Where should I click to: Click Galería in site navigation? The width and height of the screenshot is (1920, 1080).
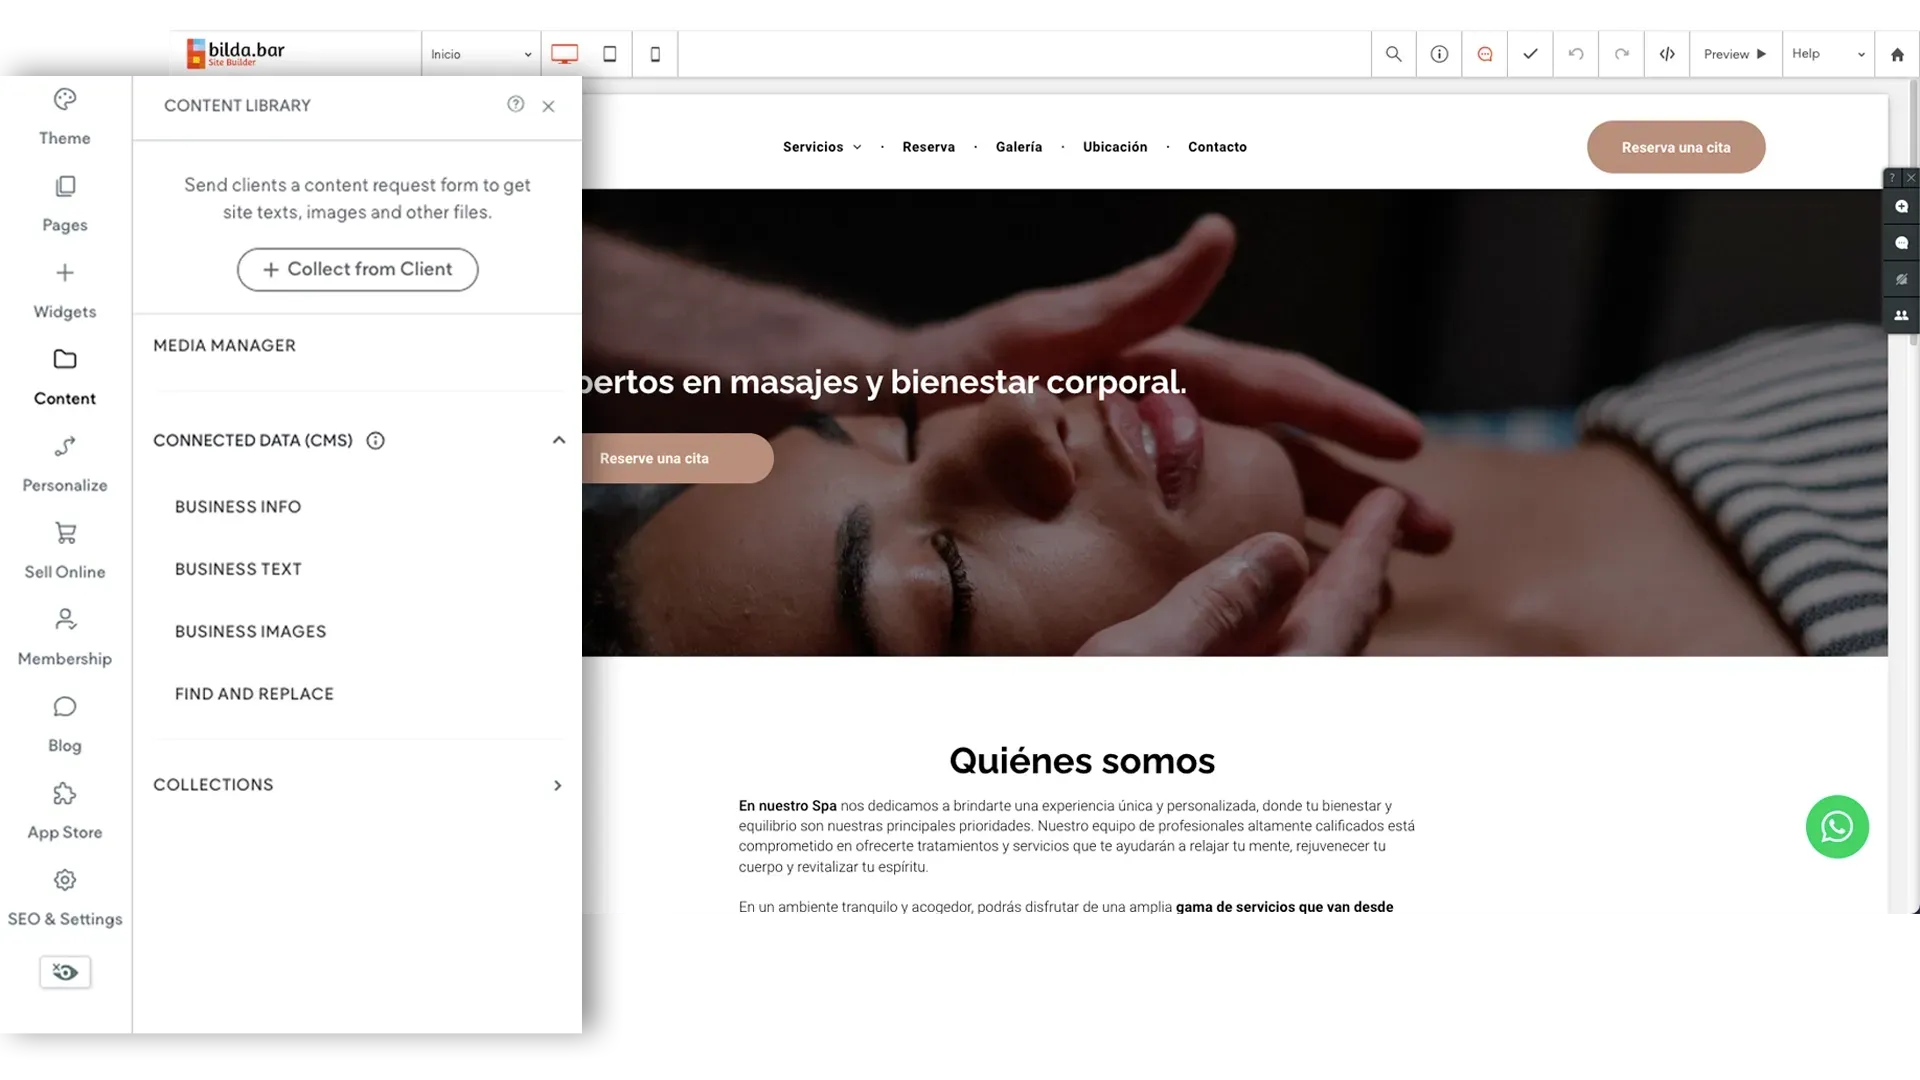(x=1018, y=147)
